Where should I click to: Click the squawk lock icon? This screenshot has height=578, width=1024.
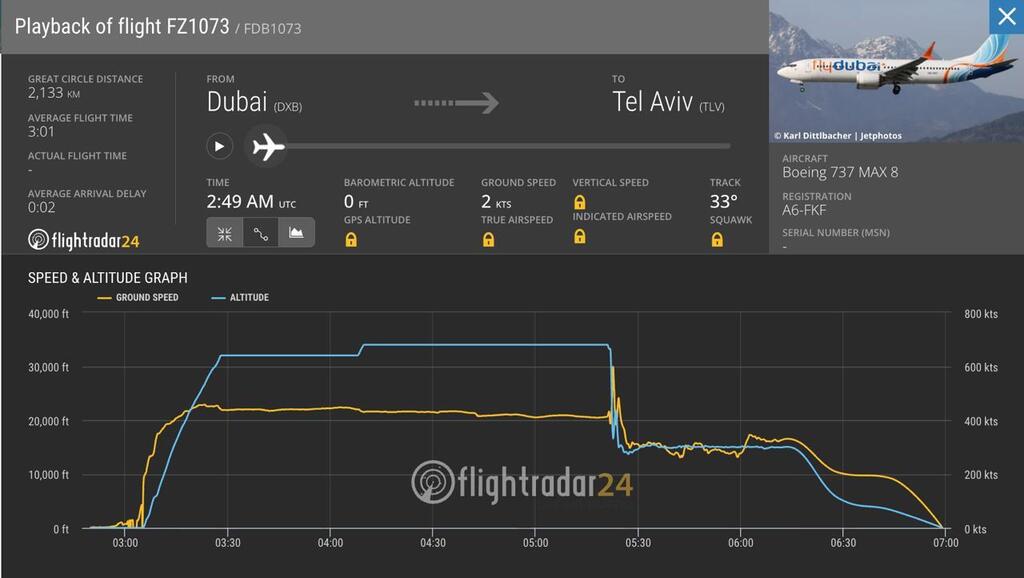tap(717, 240)
